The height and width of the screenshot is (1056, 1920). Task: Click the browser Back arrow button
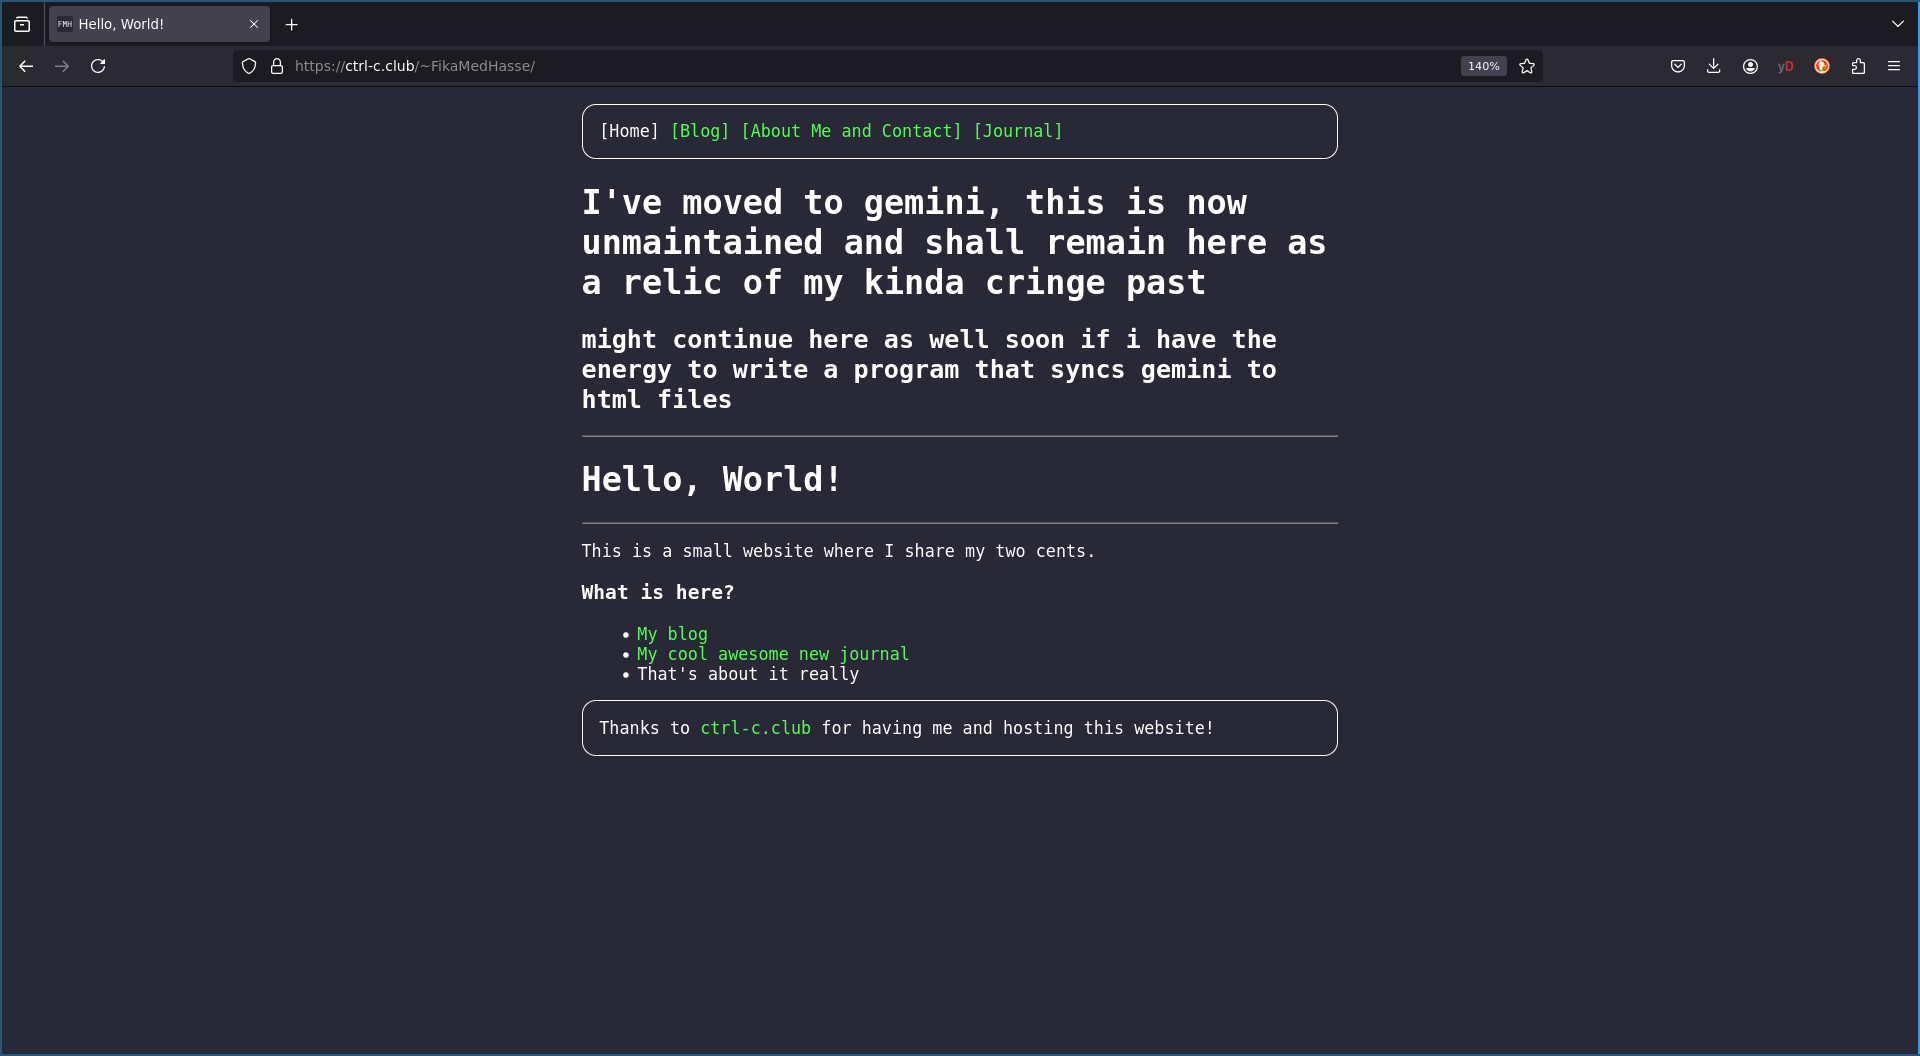click(26, 66)
